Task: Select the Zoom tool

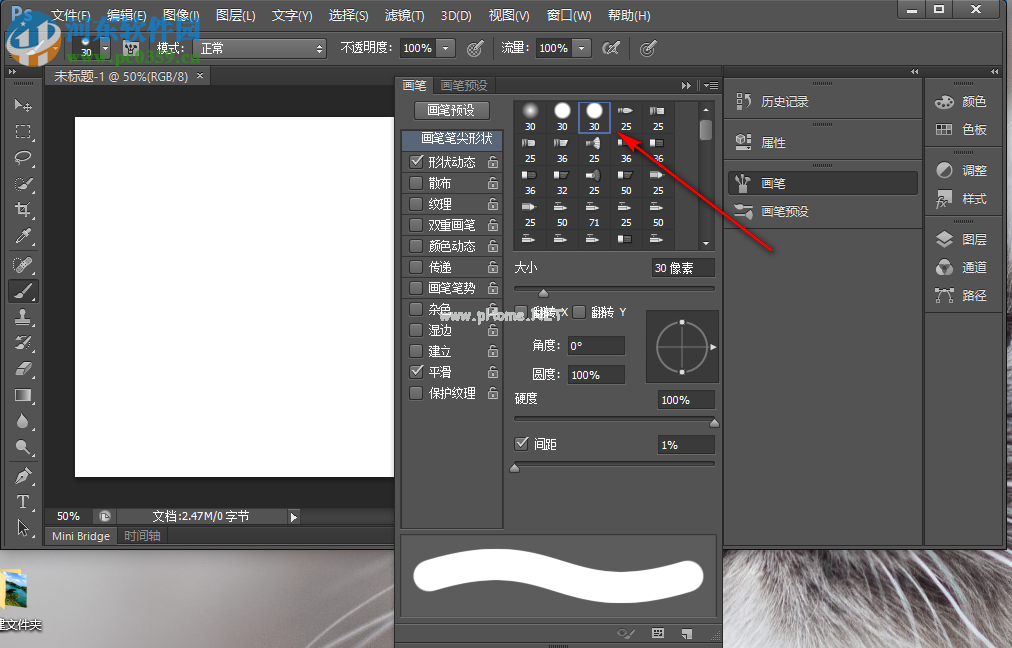Action: pyautogui.click(x=23, y=448)
